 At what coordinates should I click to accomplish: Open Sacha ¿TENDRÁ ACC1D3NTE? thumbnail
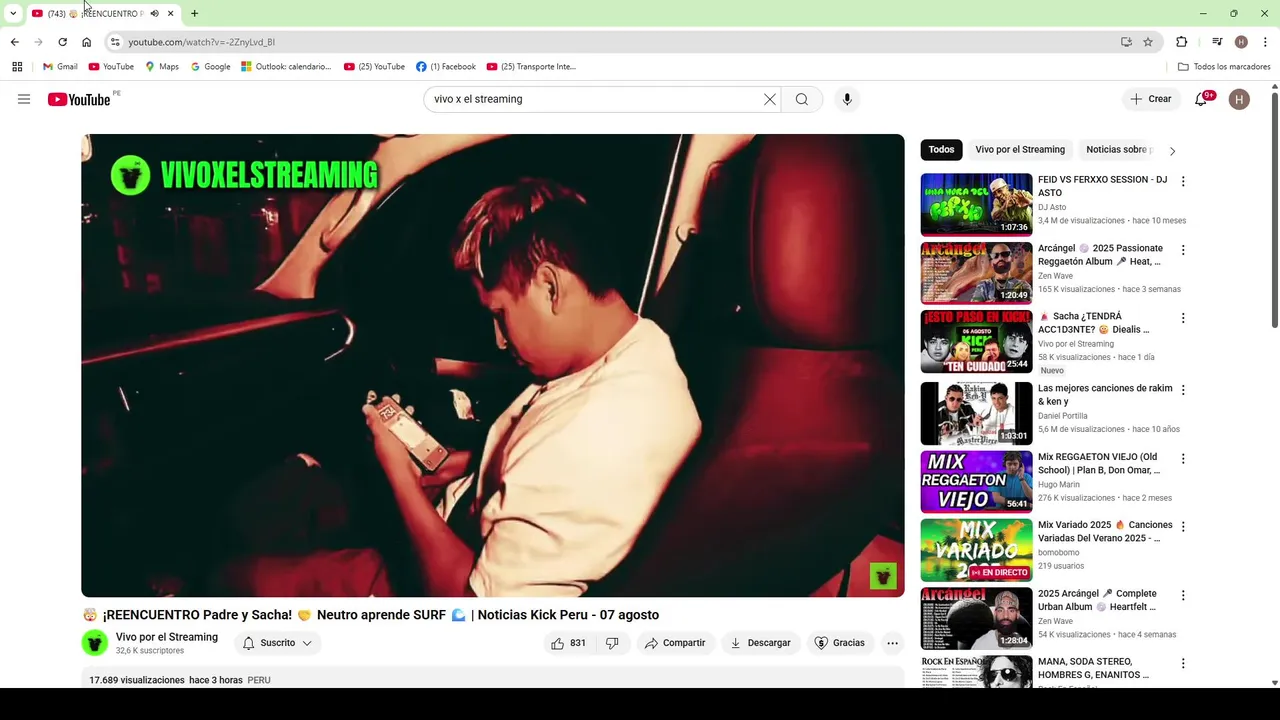[976, 341]
